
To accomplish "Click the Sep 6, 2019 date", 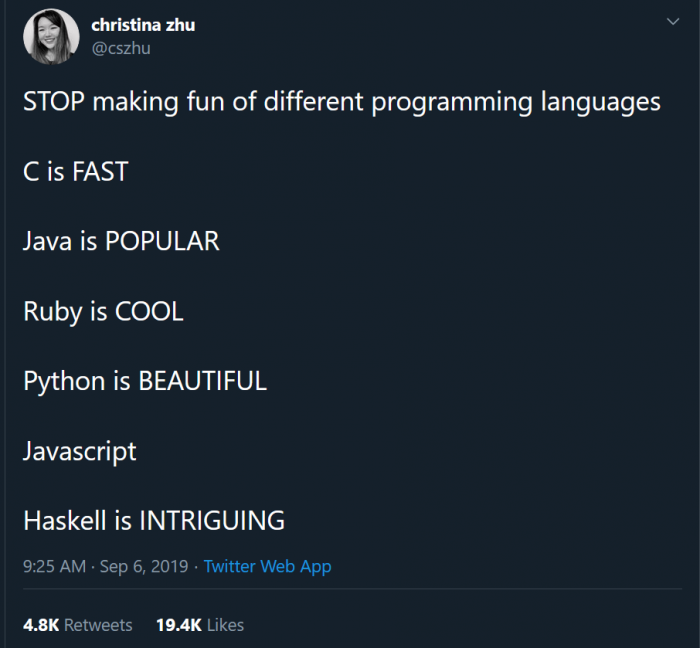I will [143, 566].
